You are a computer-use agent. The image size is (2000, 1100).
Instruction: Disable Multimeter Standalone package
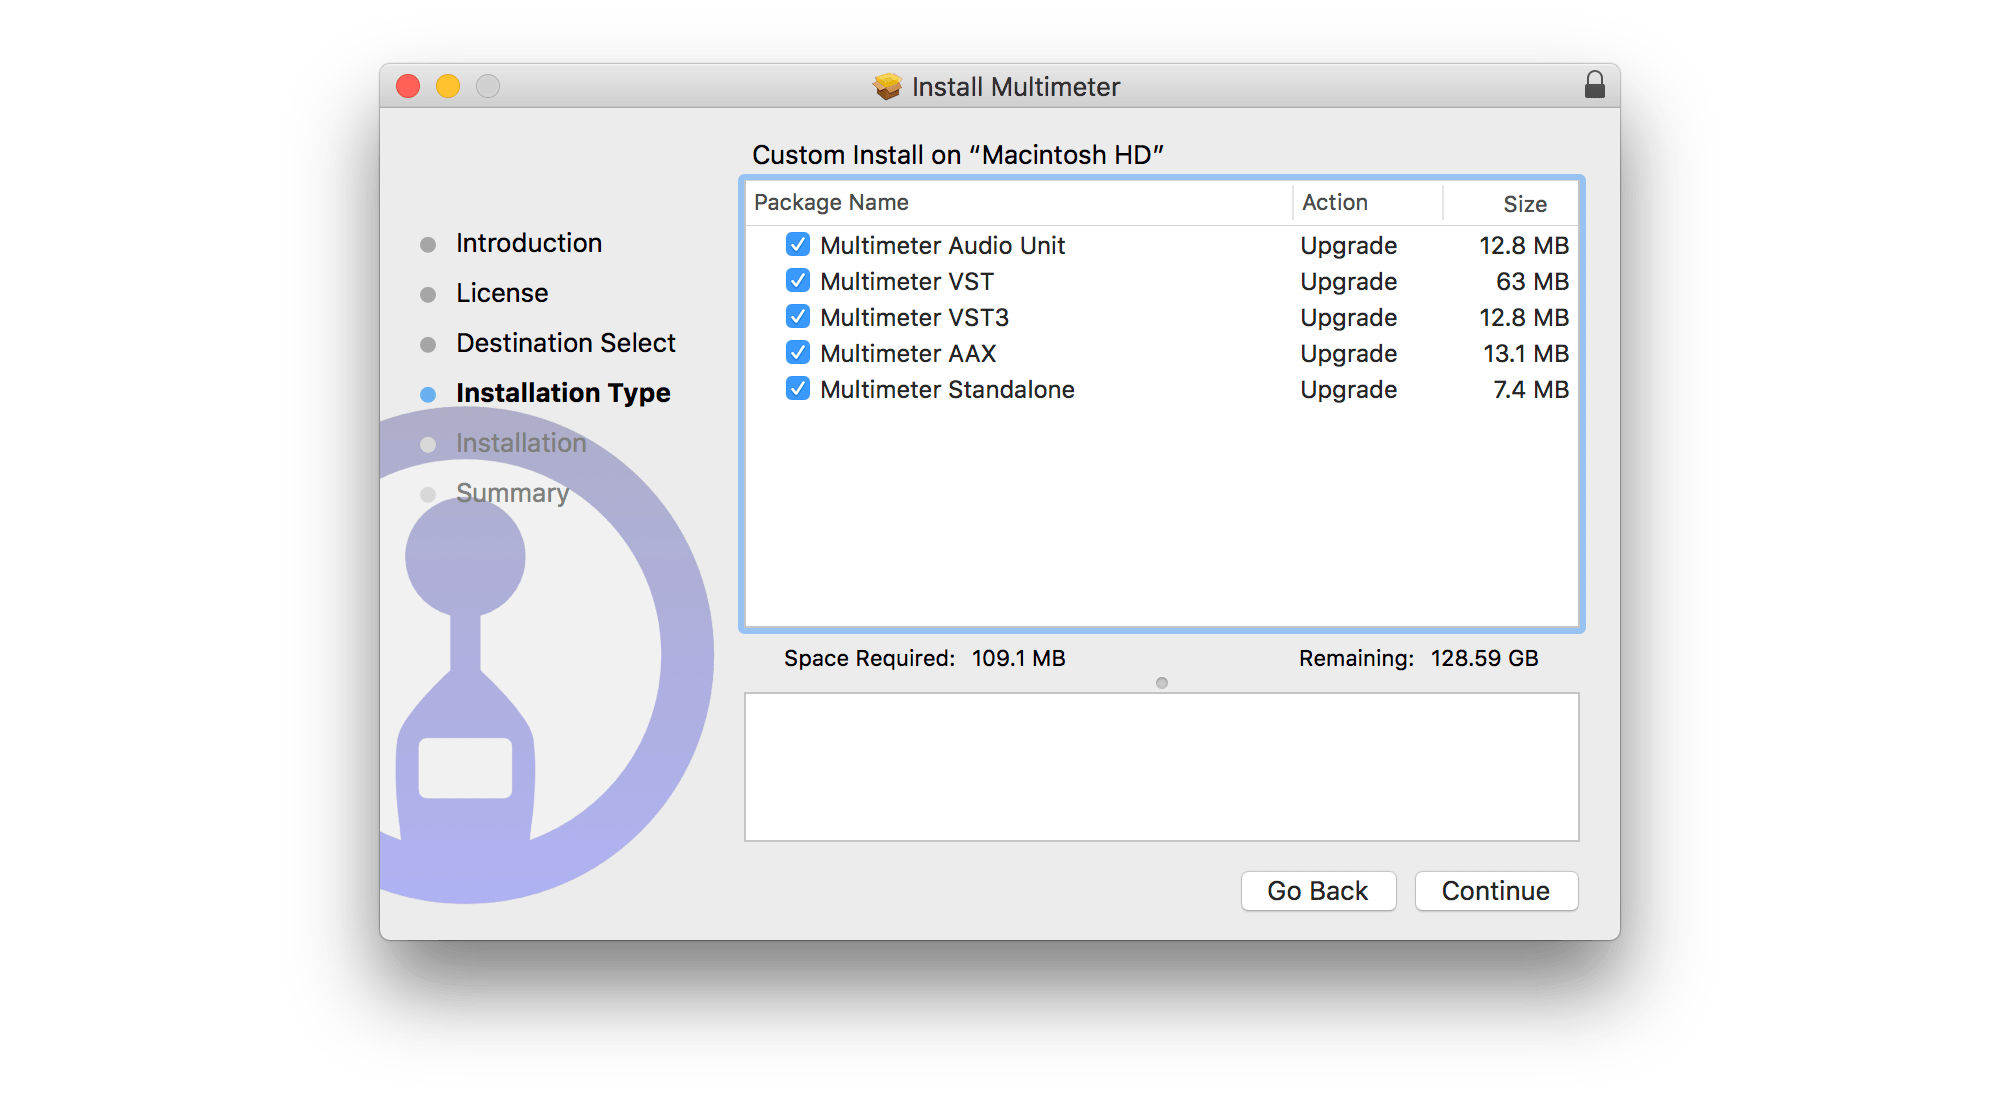797,388
